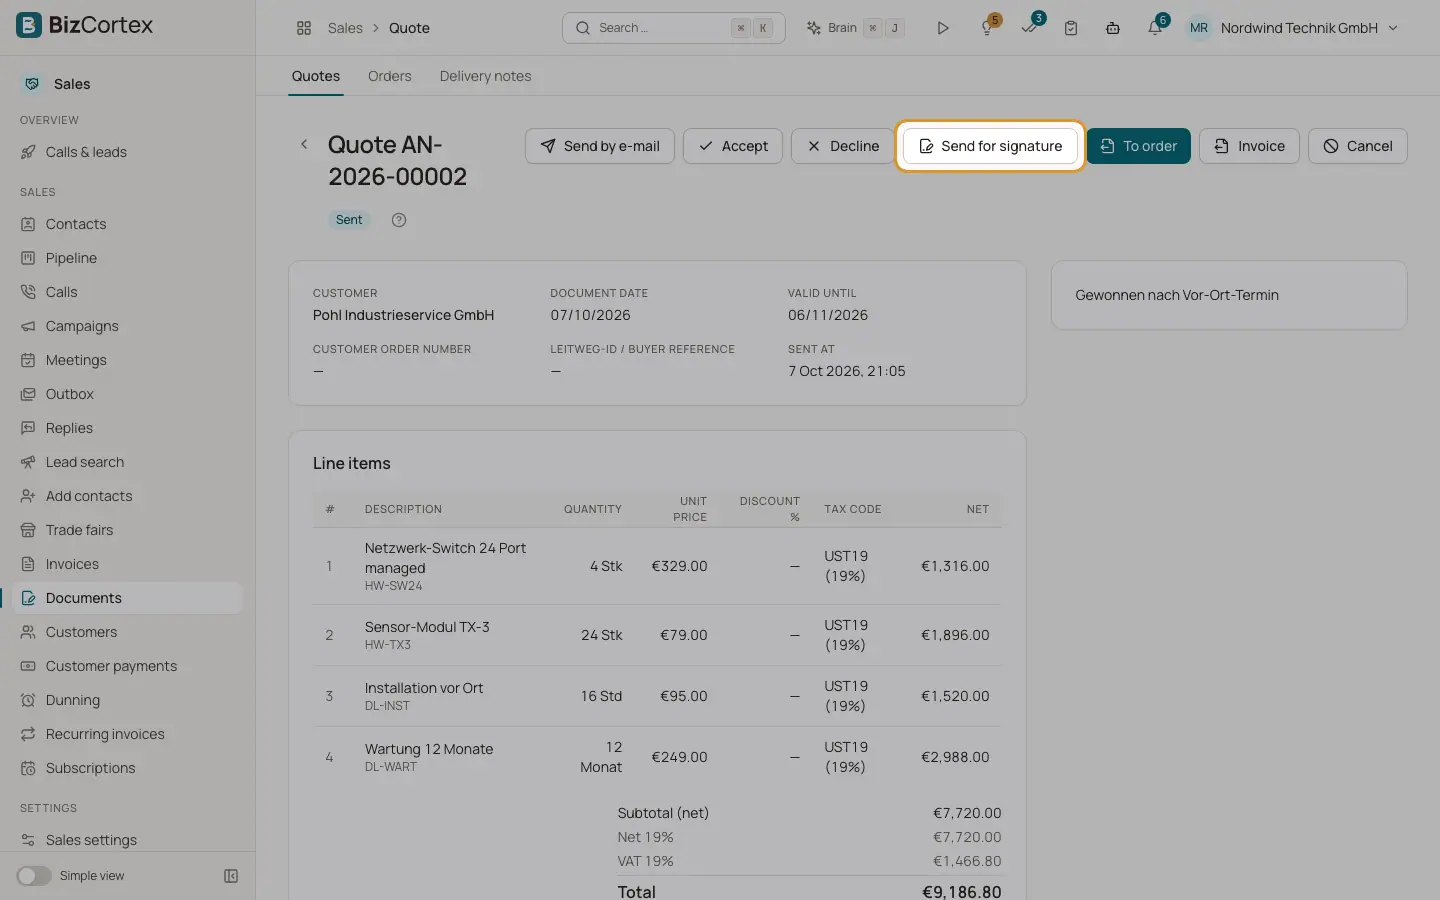
Task: Open the notifications bell icon
Action: 1155,28
